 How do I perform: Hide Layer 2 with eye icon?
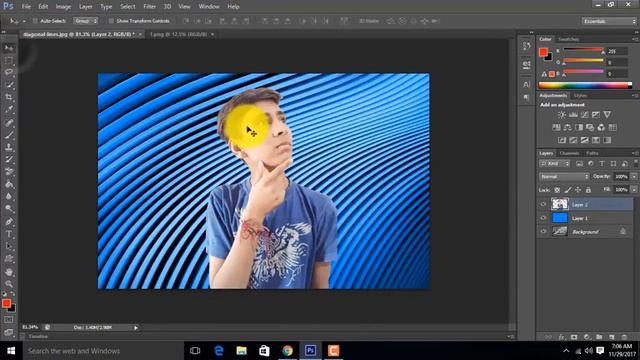click(x=543, y=204)
